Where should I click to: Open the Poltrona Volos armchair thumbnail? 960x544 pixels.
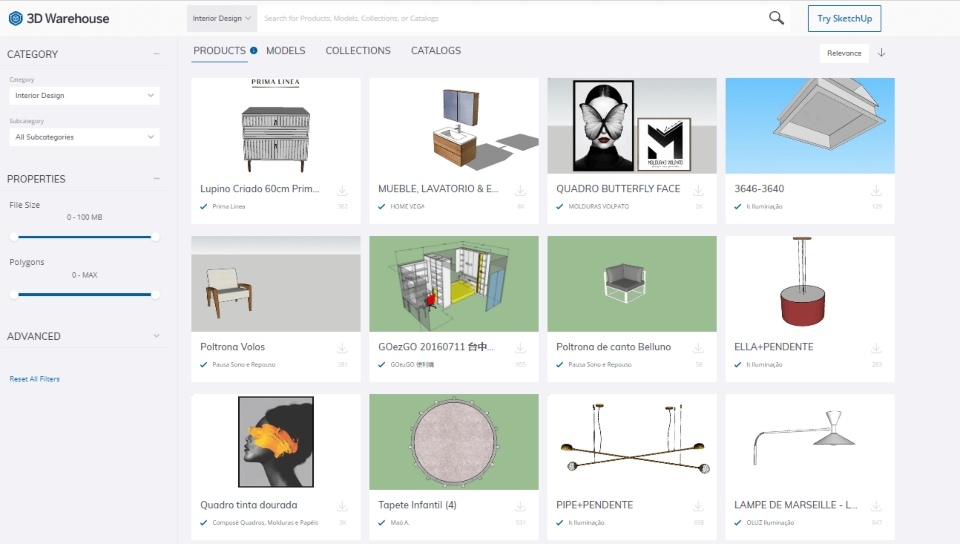pos(276,284)
